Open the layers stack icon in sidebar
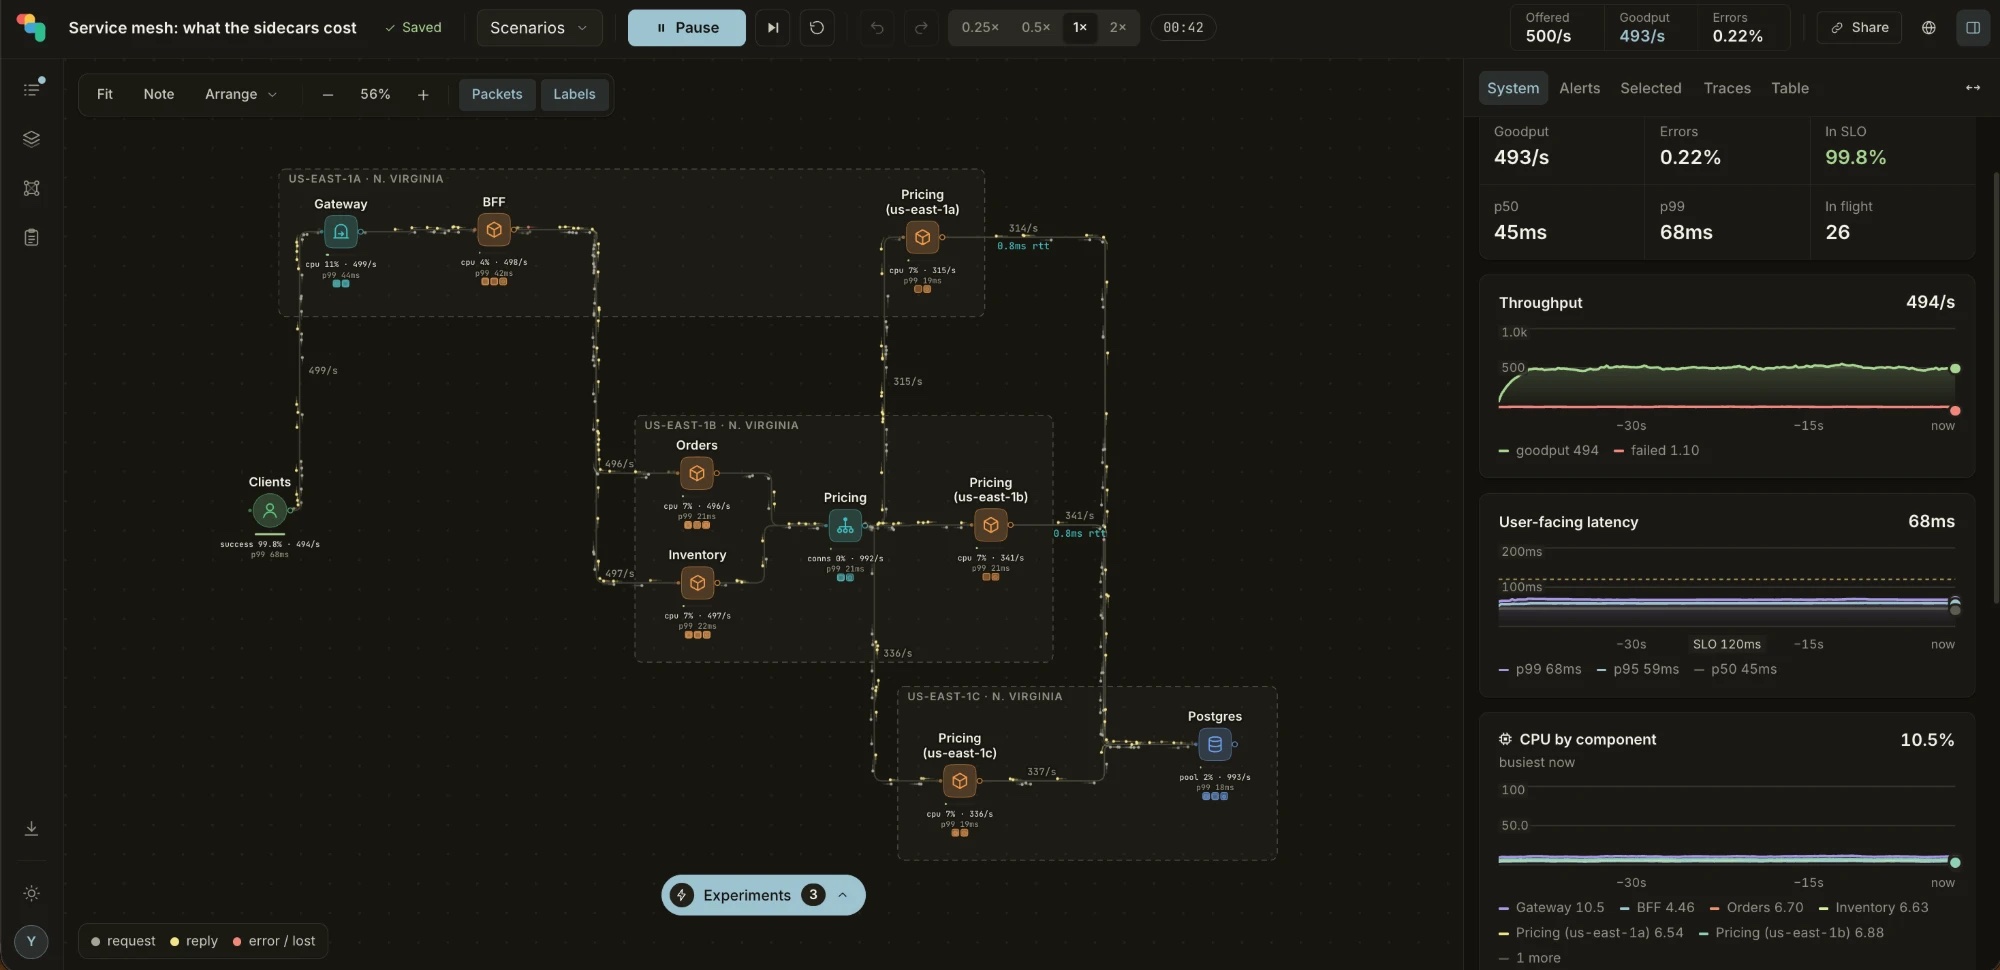2000x970 pixels. coord(31,139)
